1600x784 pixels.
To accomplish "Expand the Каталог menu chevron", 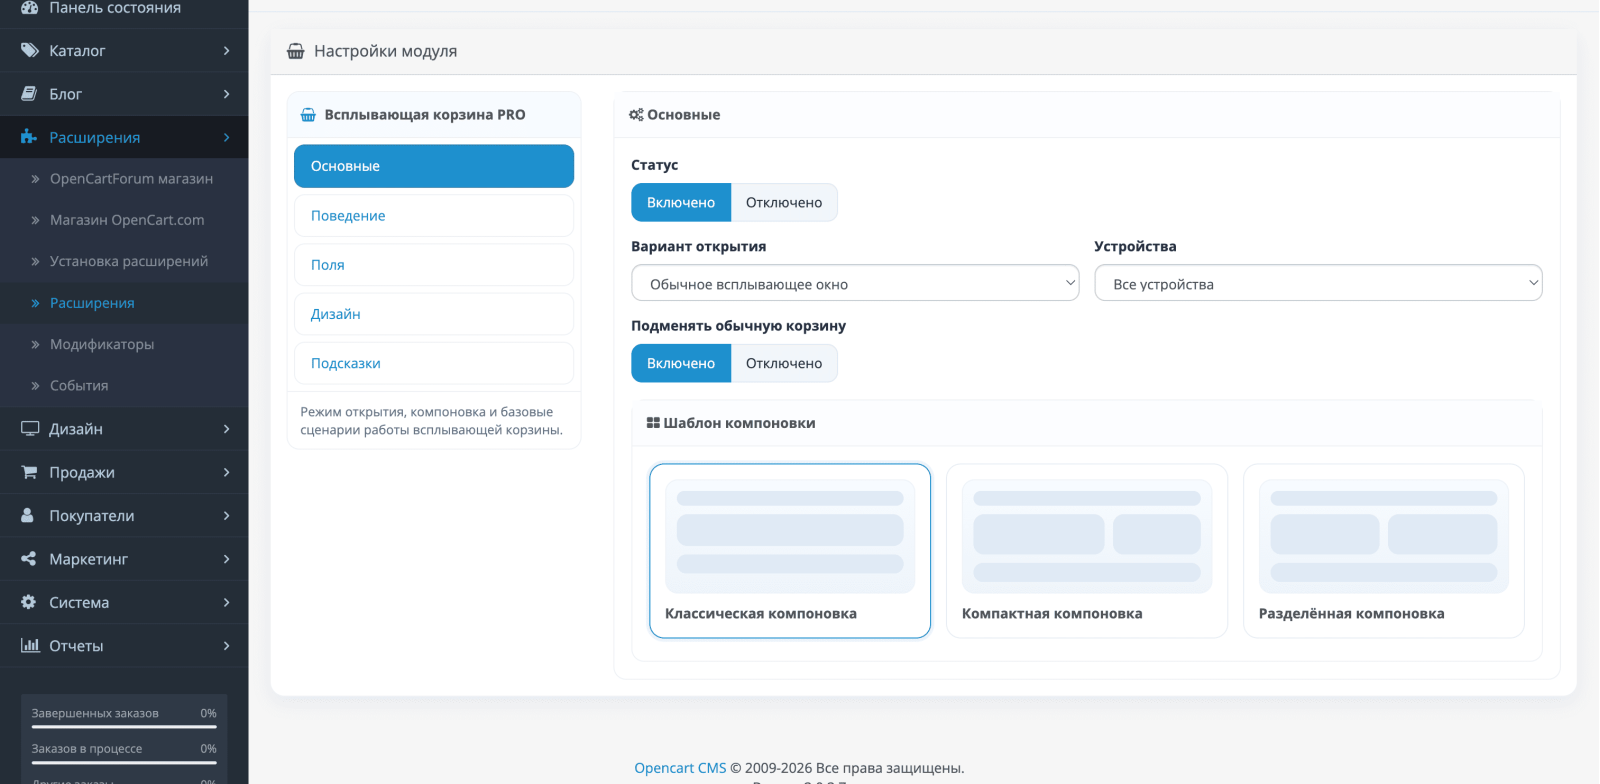I will pyautogui.click(x=226, y=50).
